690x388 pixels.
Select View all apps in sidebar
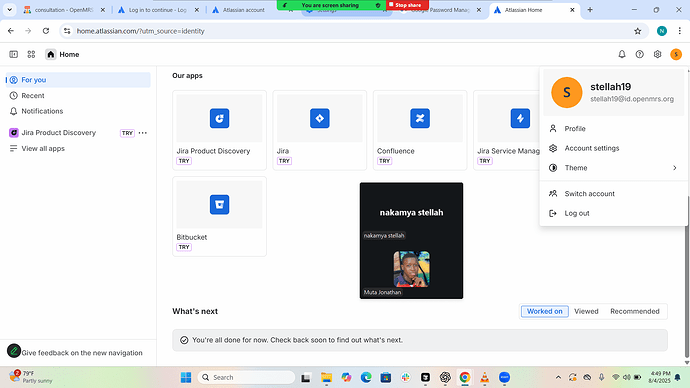pyautogui.click(x=78, y=149)
